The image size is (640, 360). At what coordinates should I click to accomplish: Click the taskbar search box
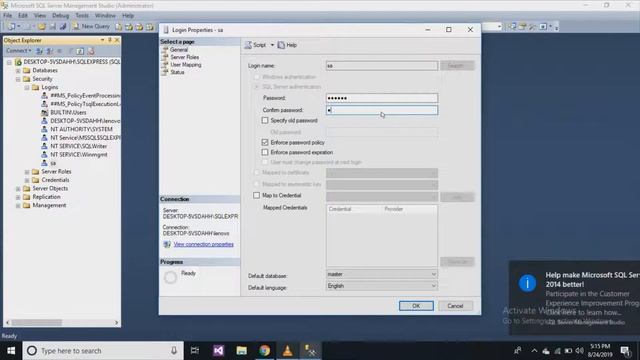click(x=103, y=351)
